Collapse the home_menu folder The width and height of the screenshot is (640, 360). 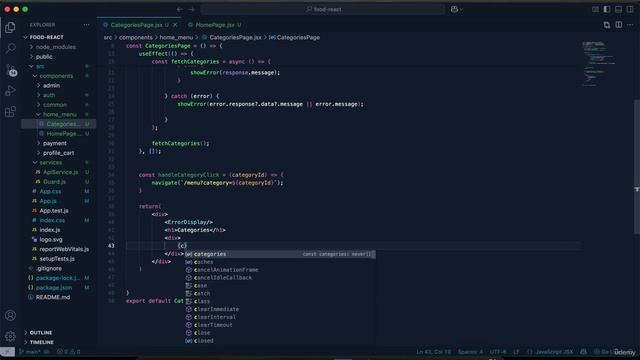tap(60, 115)
